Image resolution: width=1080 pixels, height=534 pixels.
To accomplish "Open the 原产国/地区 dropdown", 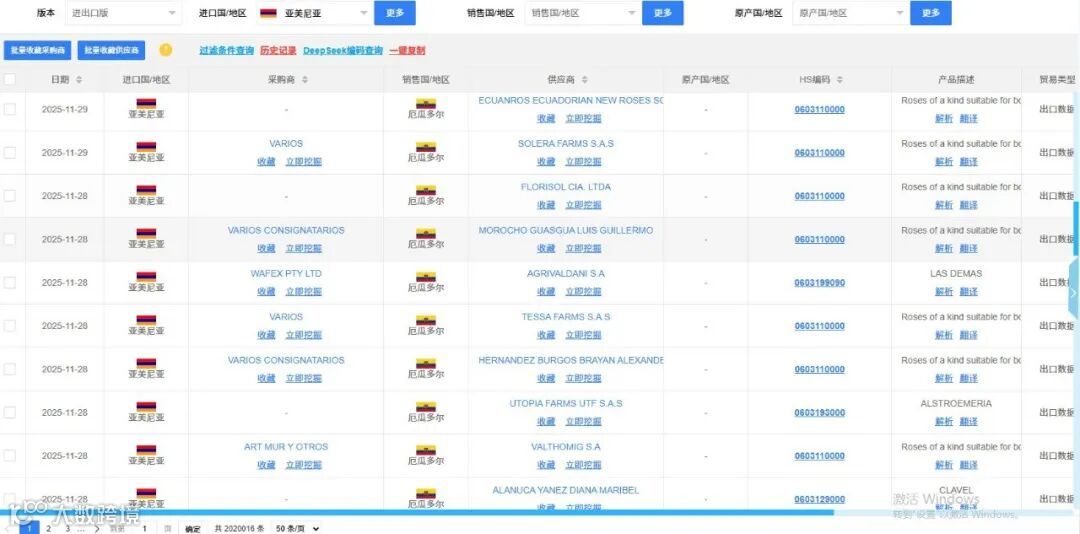I will 851,13.
